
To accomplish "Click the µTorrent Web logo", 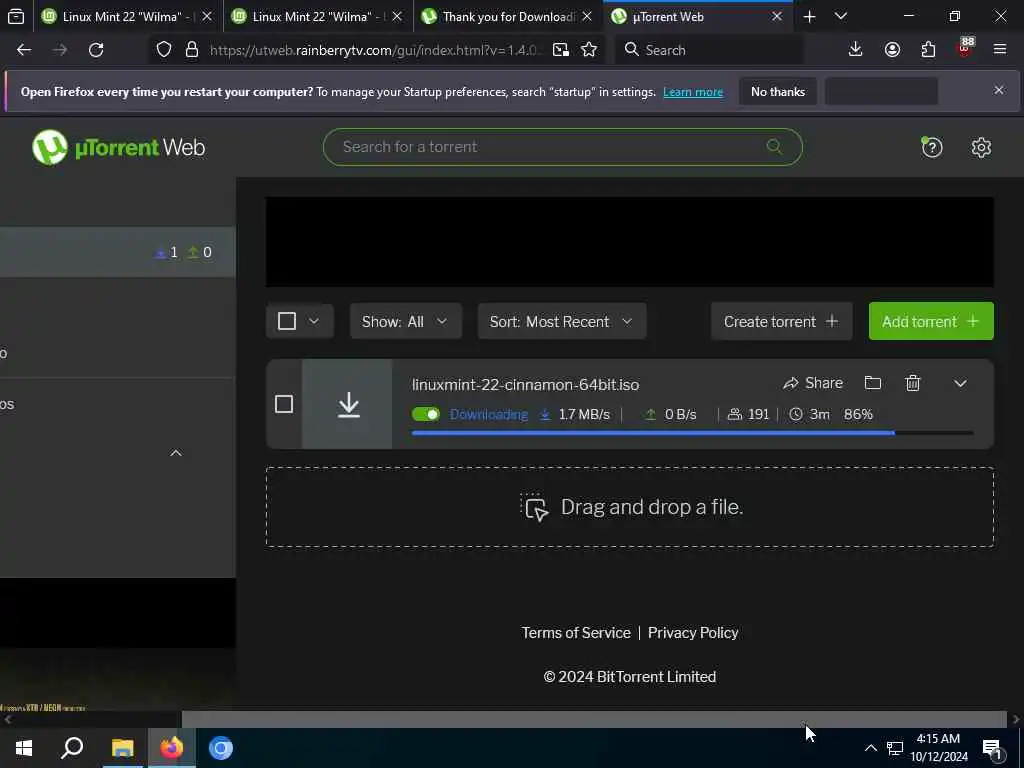I will click(118, 147).
